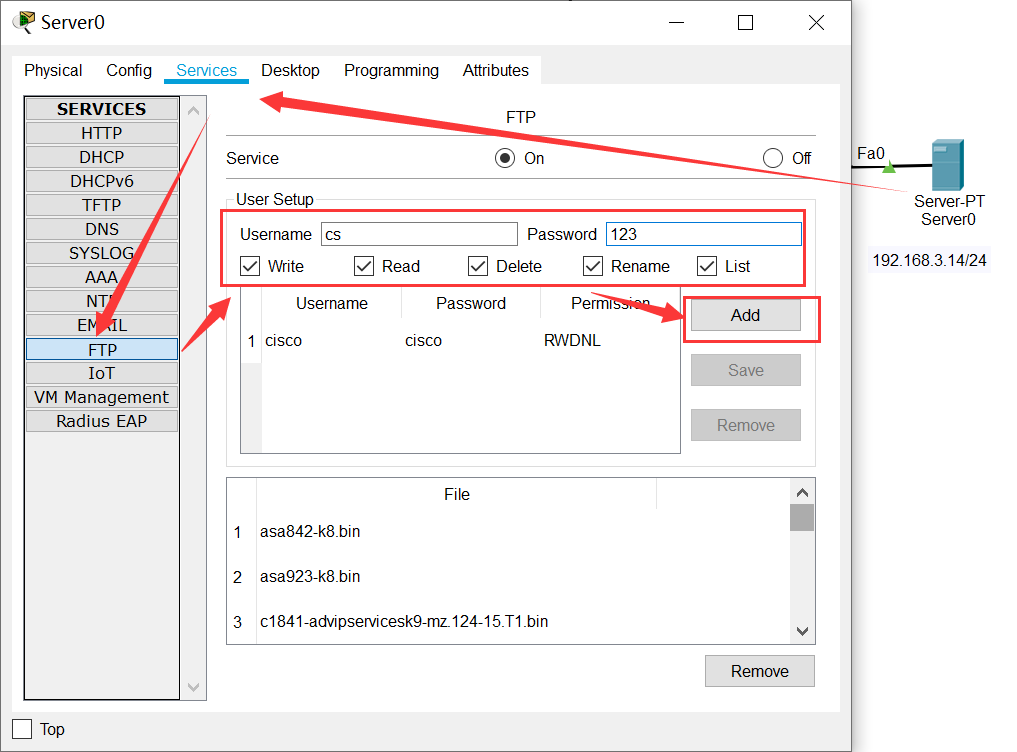Click Remove beside the user table

pyautogui.click(x=745, y=425)
